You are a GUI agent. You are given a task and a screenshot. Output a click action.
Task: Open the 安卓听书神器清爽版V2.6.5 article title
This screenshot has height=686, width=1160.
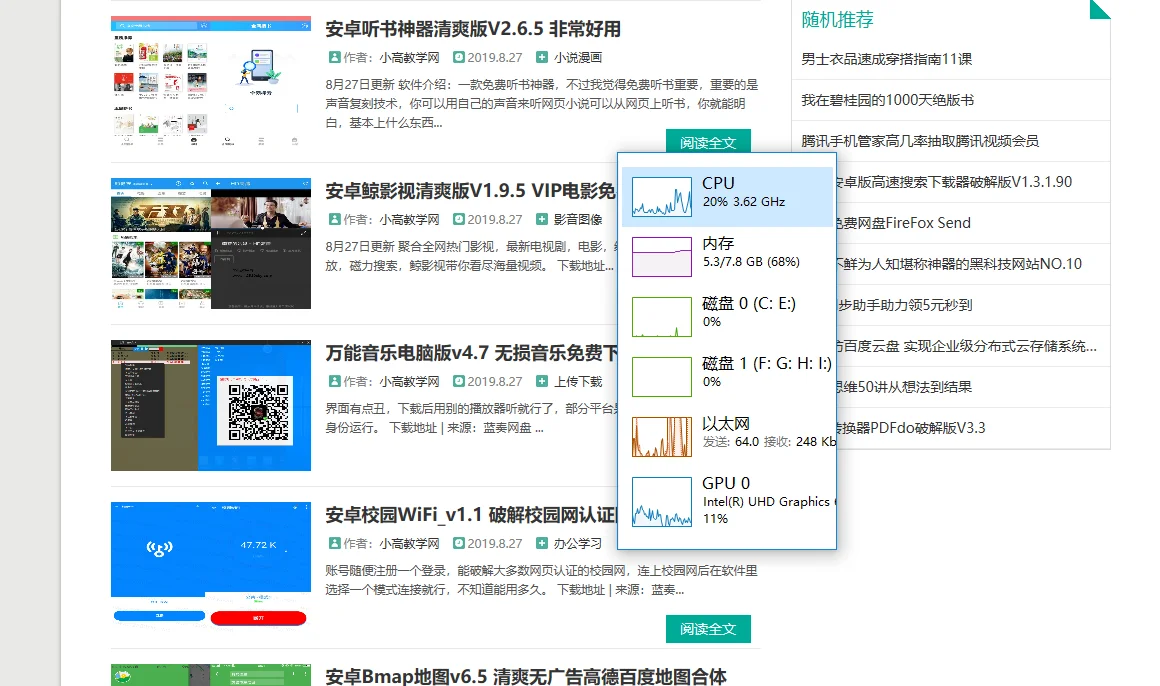473,29
